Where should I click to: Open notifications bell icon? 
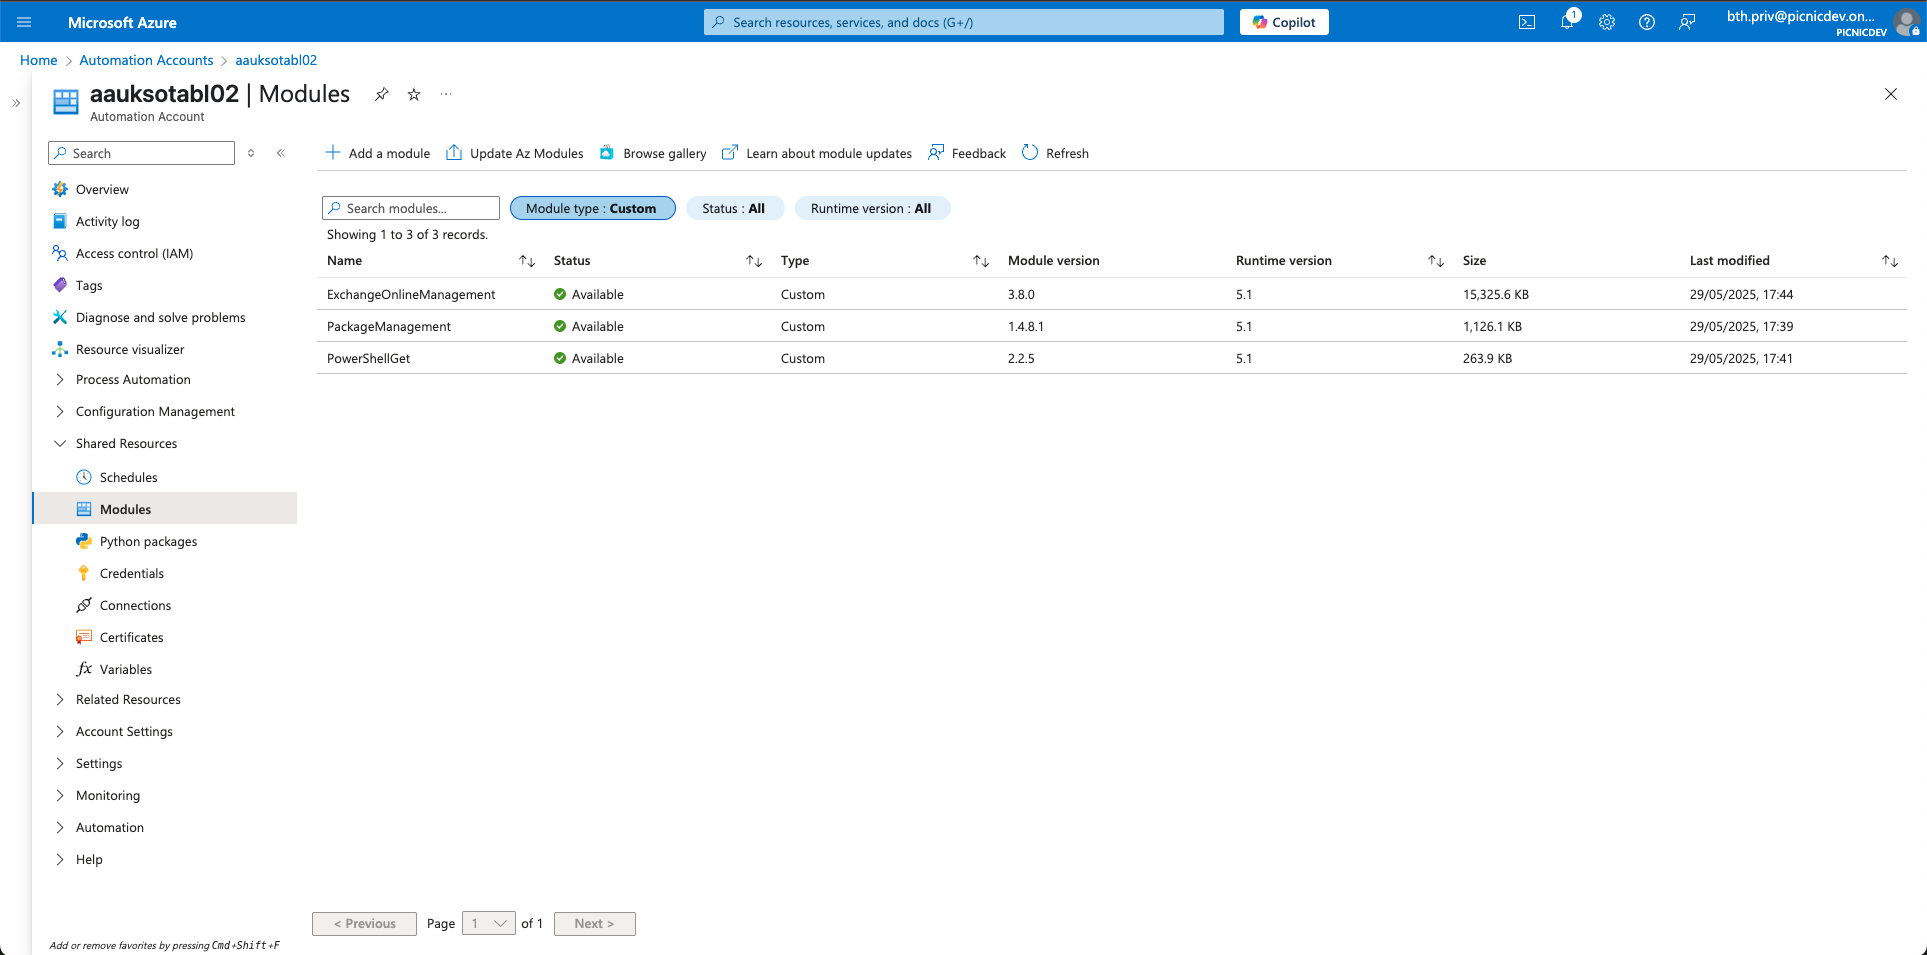pyautogui.click(x=1567, y=22)
